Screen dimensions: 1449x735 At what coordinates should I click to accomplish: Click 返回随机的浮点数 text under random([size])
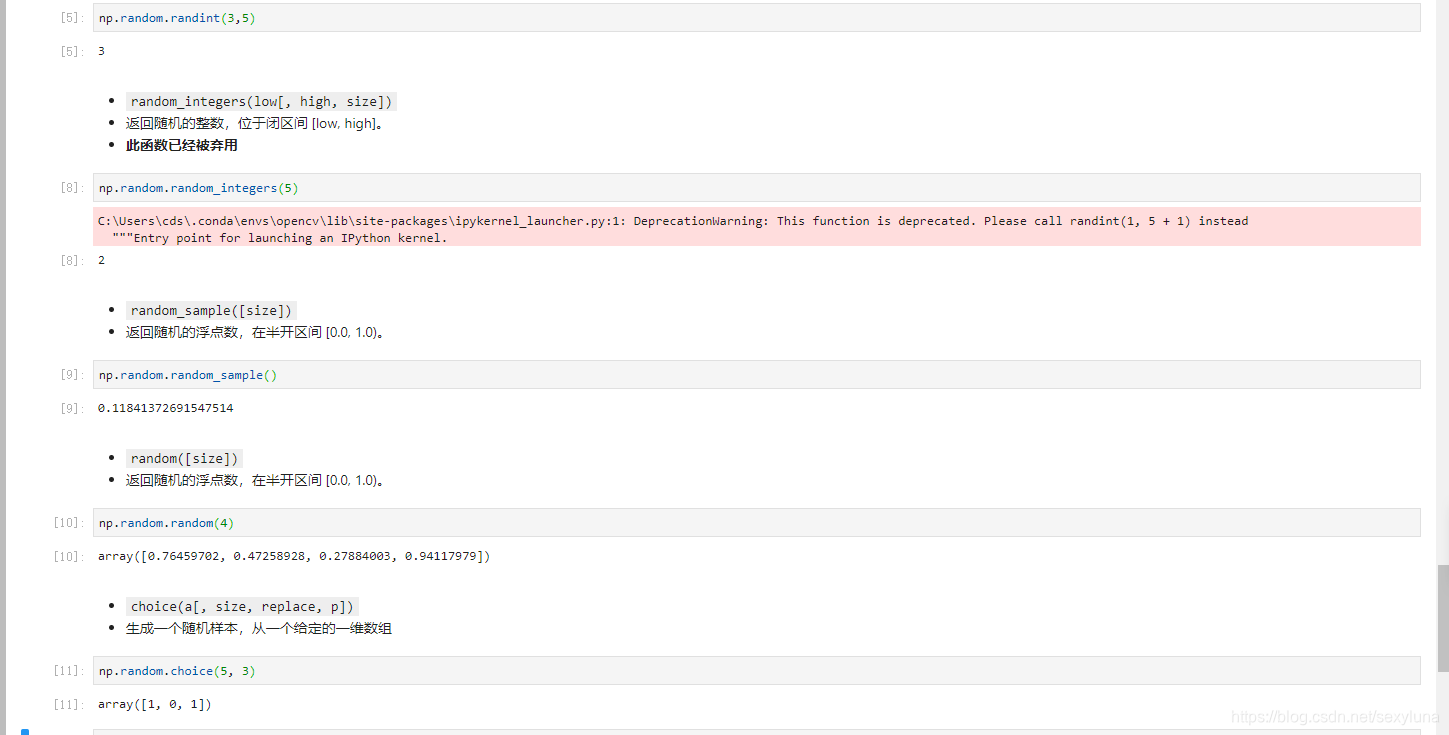[255, 481]
